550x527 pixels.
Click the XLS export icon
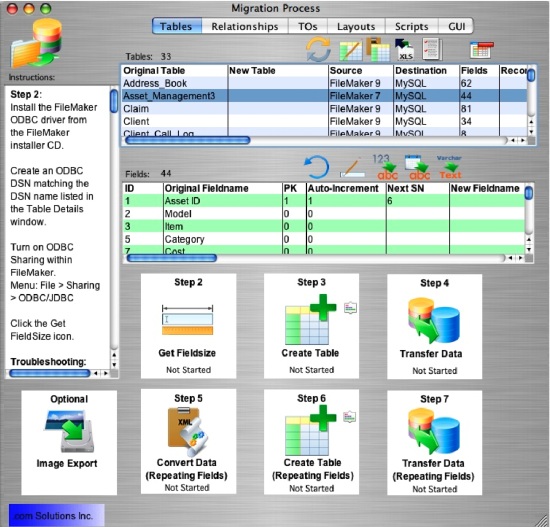(x=404, y=49)
